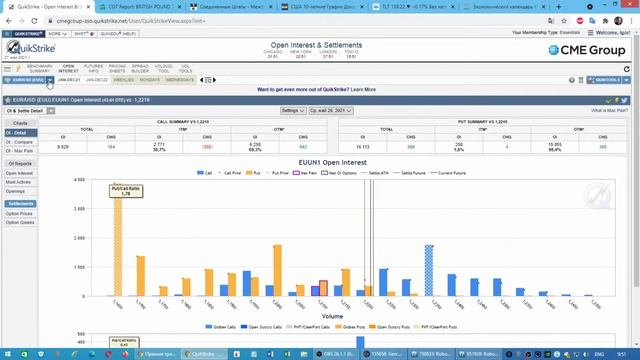
Task: Open the Benchmark Summary menu
Action: point(40,69)
